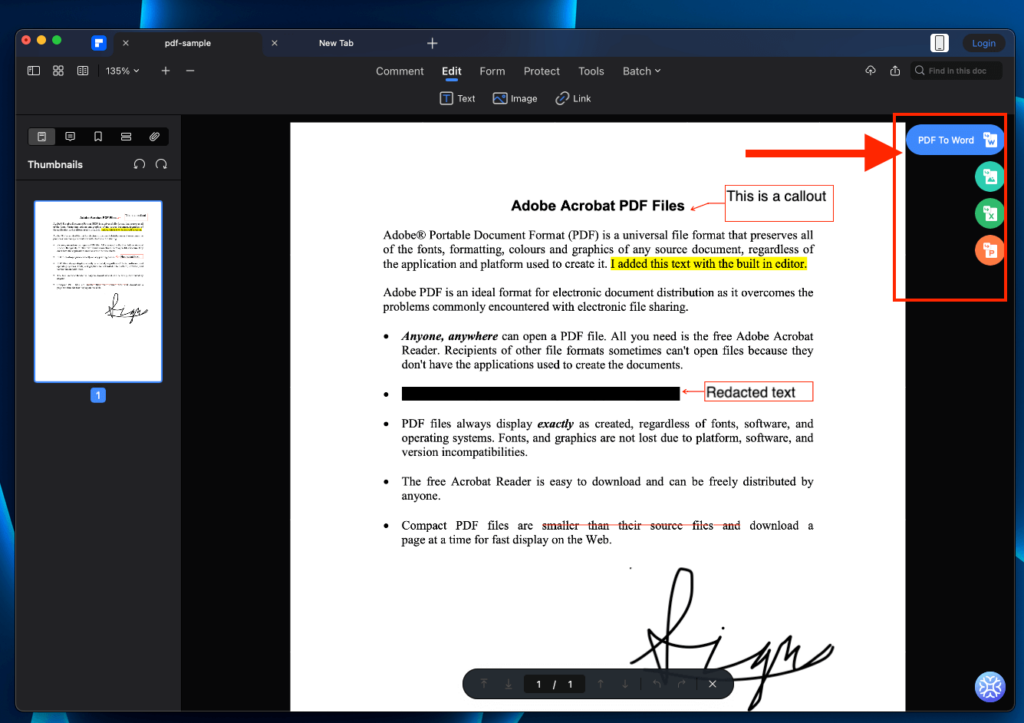Click the share icon in the top toolbar
The height and width of the screenshot is (723, 1024).
point(895,71)
